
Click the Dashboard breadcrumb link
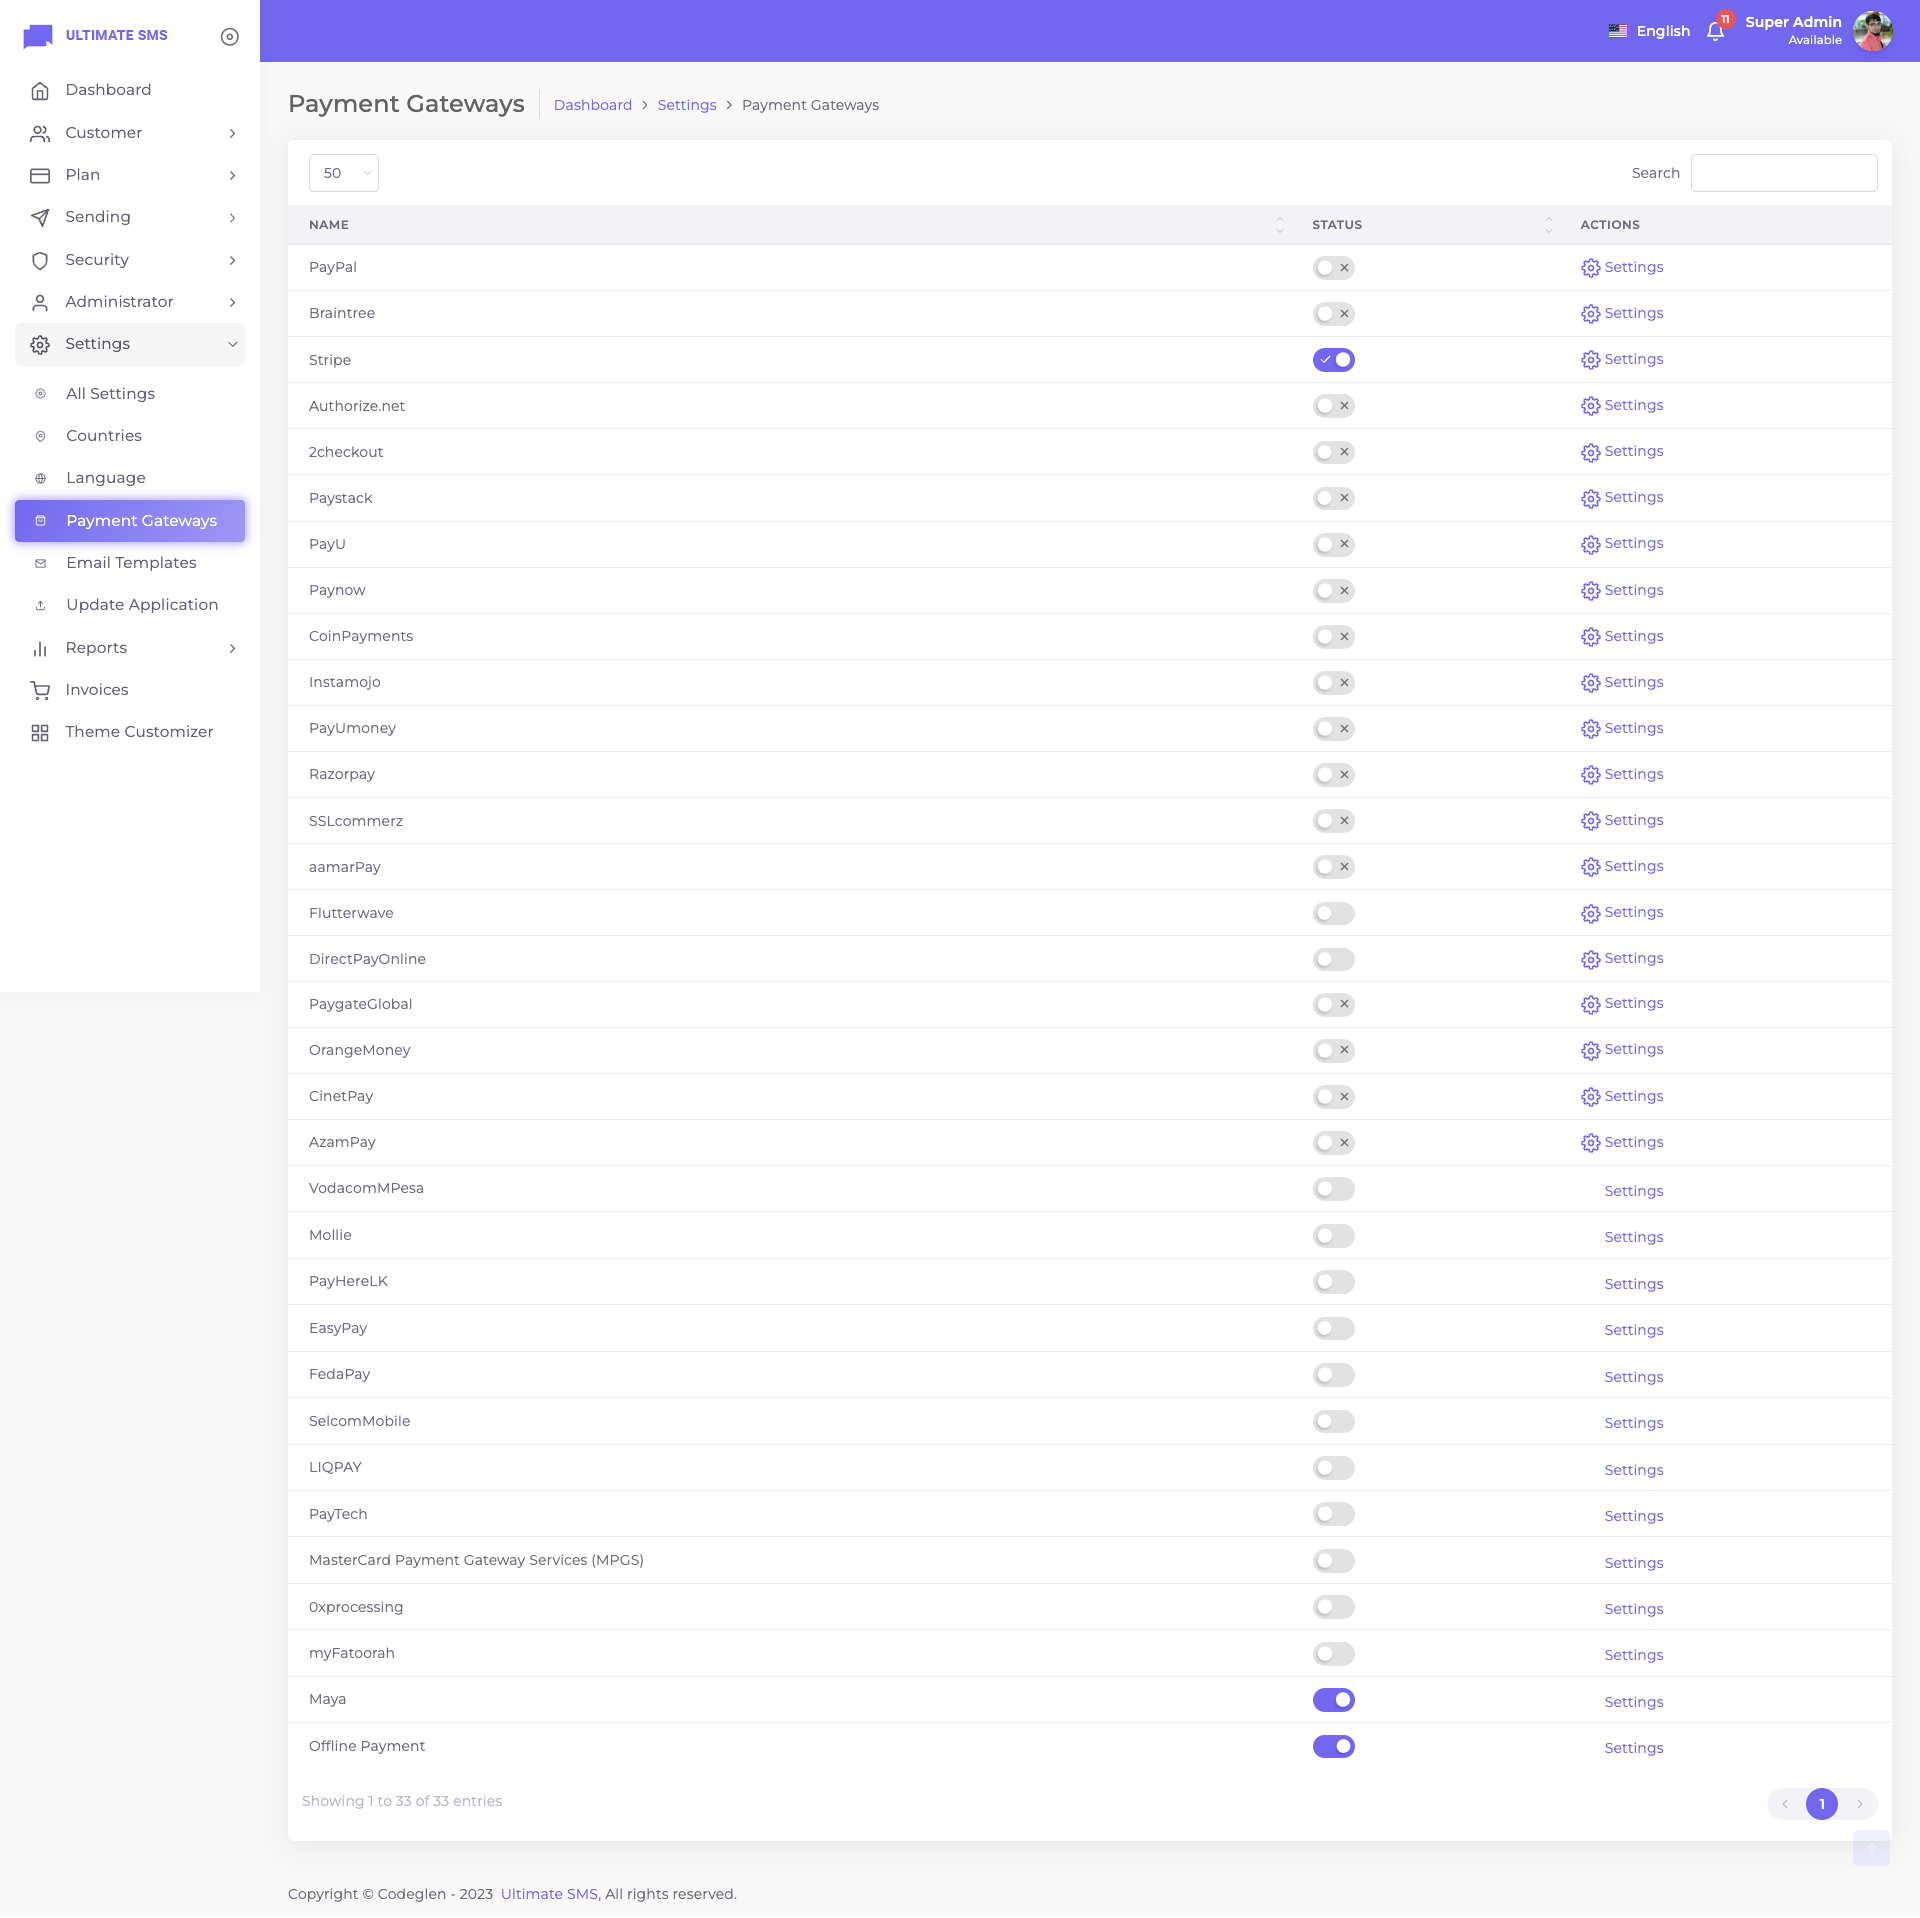coord(592,105)
